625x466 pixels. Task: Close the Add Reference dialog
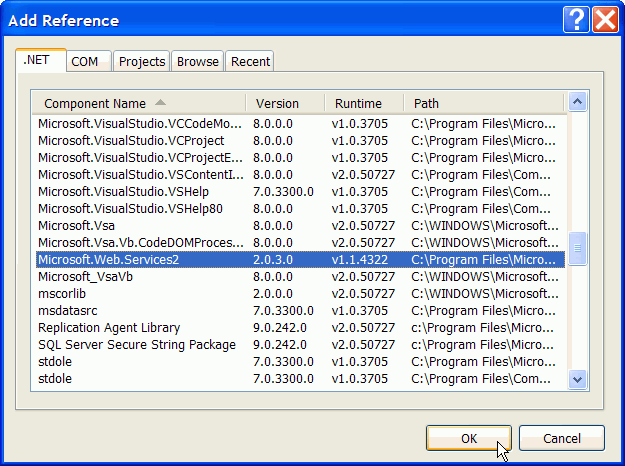(605, 19)
